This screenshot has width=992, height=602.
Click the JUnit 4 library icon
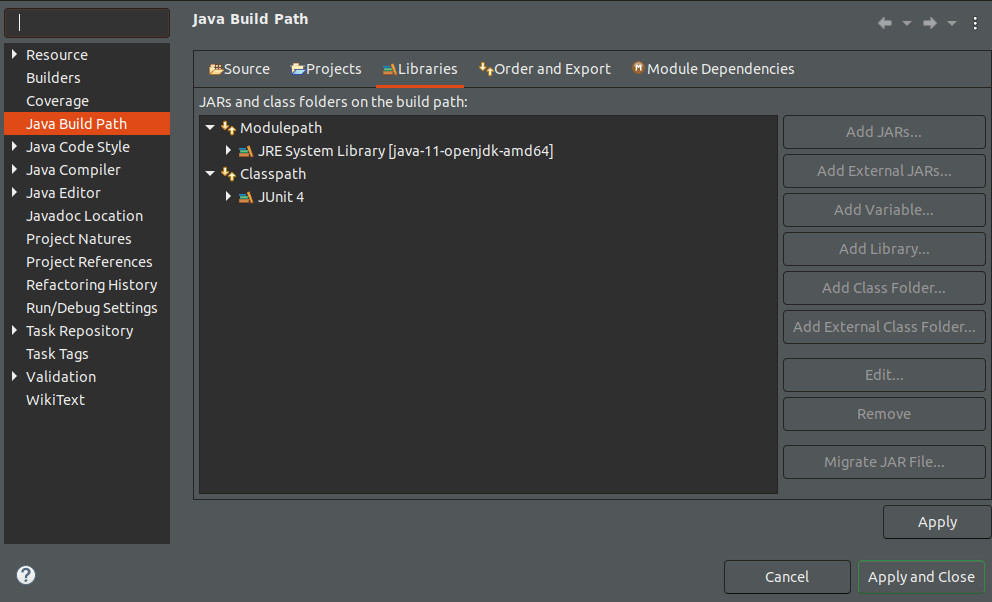click(x=246, y=197)
